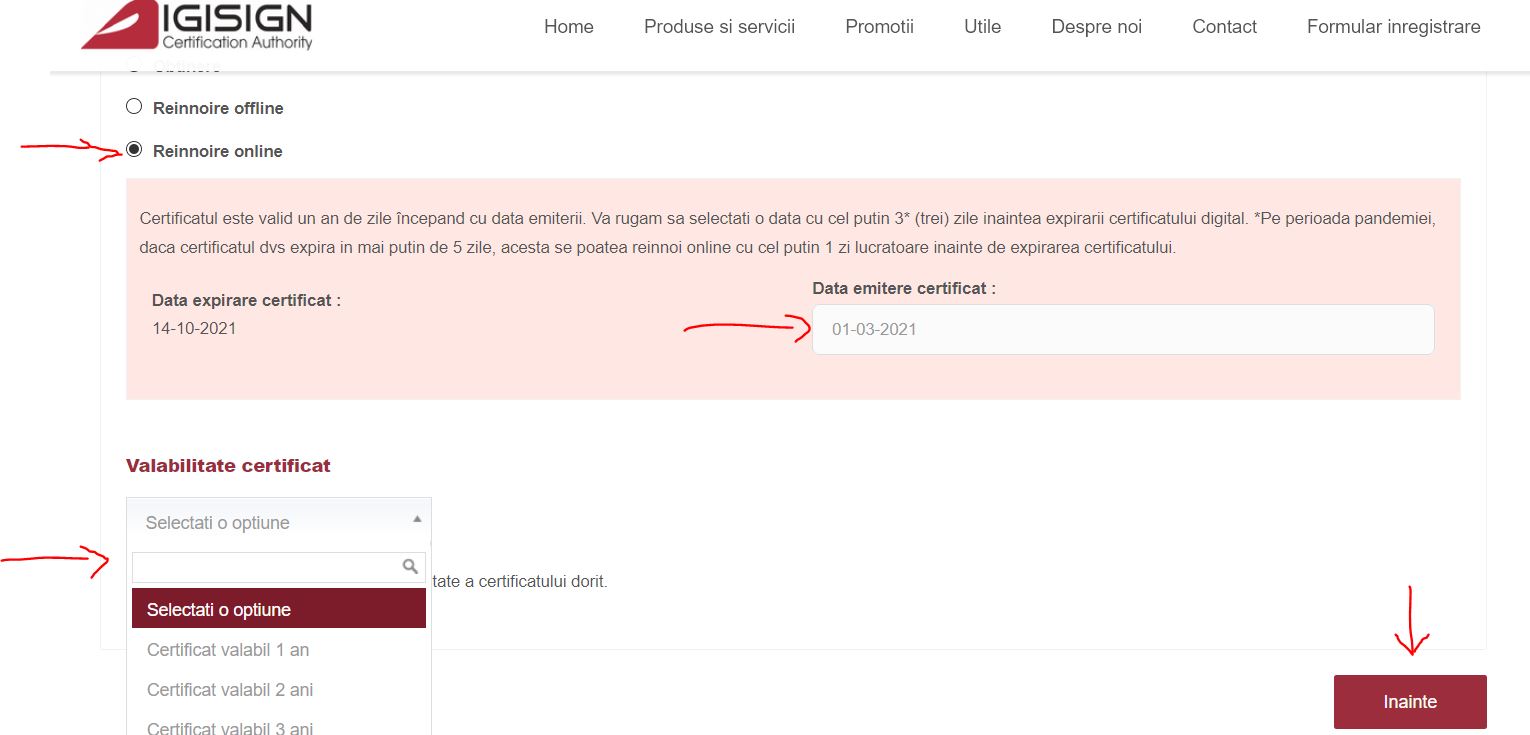Image resolution: width=1530 pixels, height=735 pixels.
Task: Click the search magnifier icon in dropdown
Action: pos(410,567)
